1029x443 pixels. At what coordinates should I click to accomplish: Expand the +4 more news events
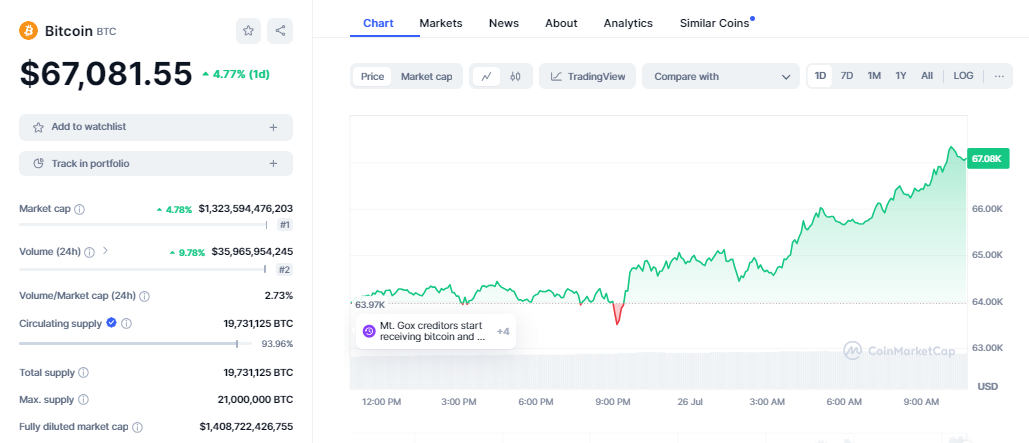tap(503, 332)
